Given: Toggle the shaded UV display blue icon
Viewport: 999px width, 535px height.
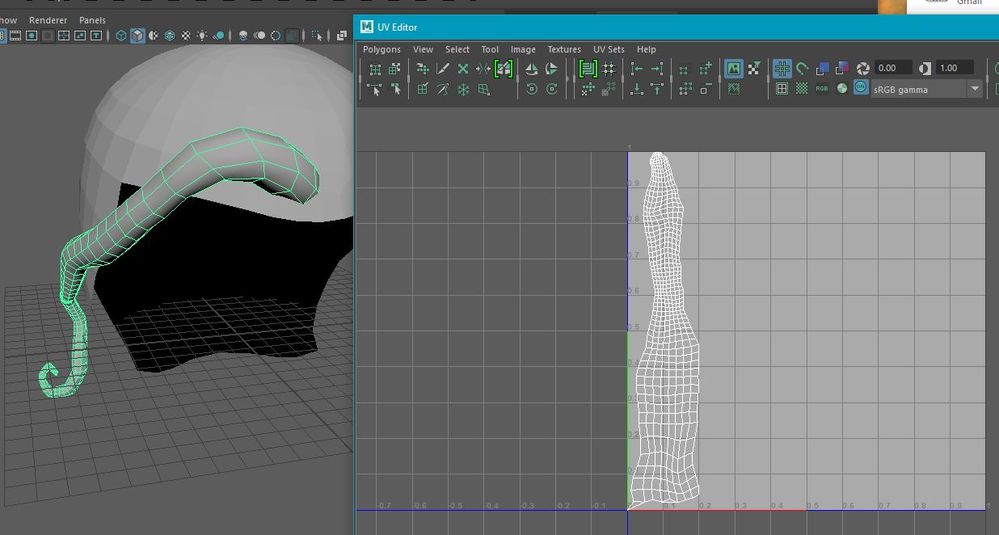Looking at the screenshot, I should [823, 69].
